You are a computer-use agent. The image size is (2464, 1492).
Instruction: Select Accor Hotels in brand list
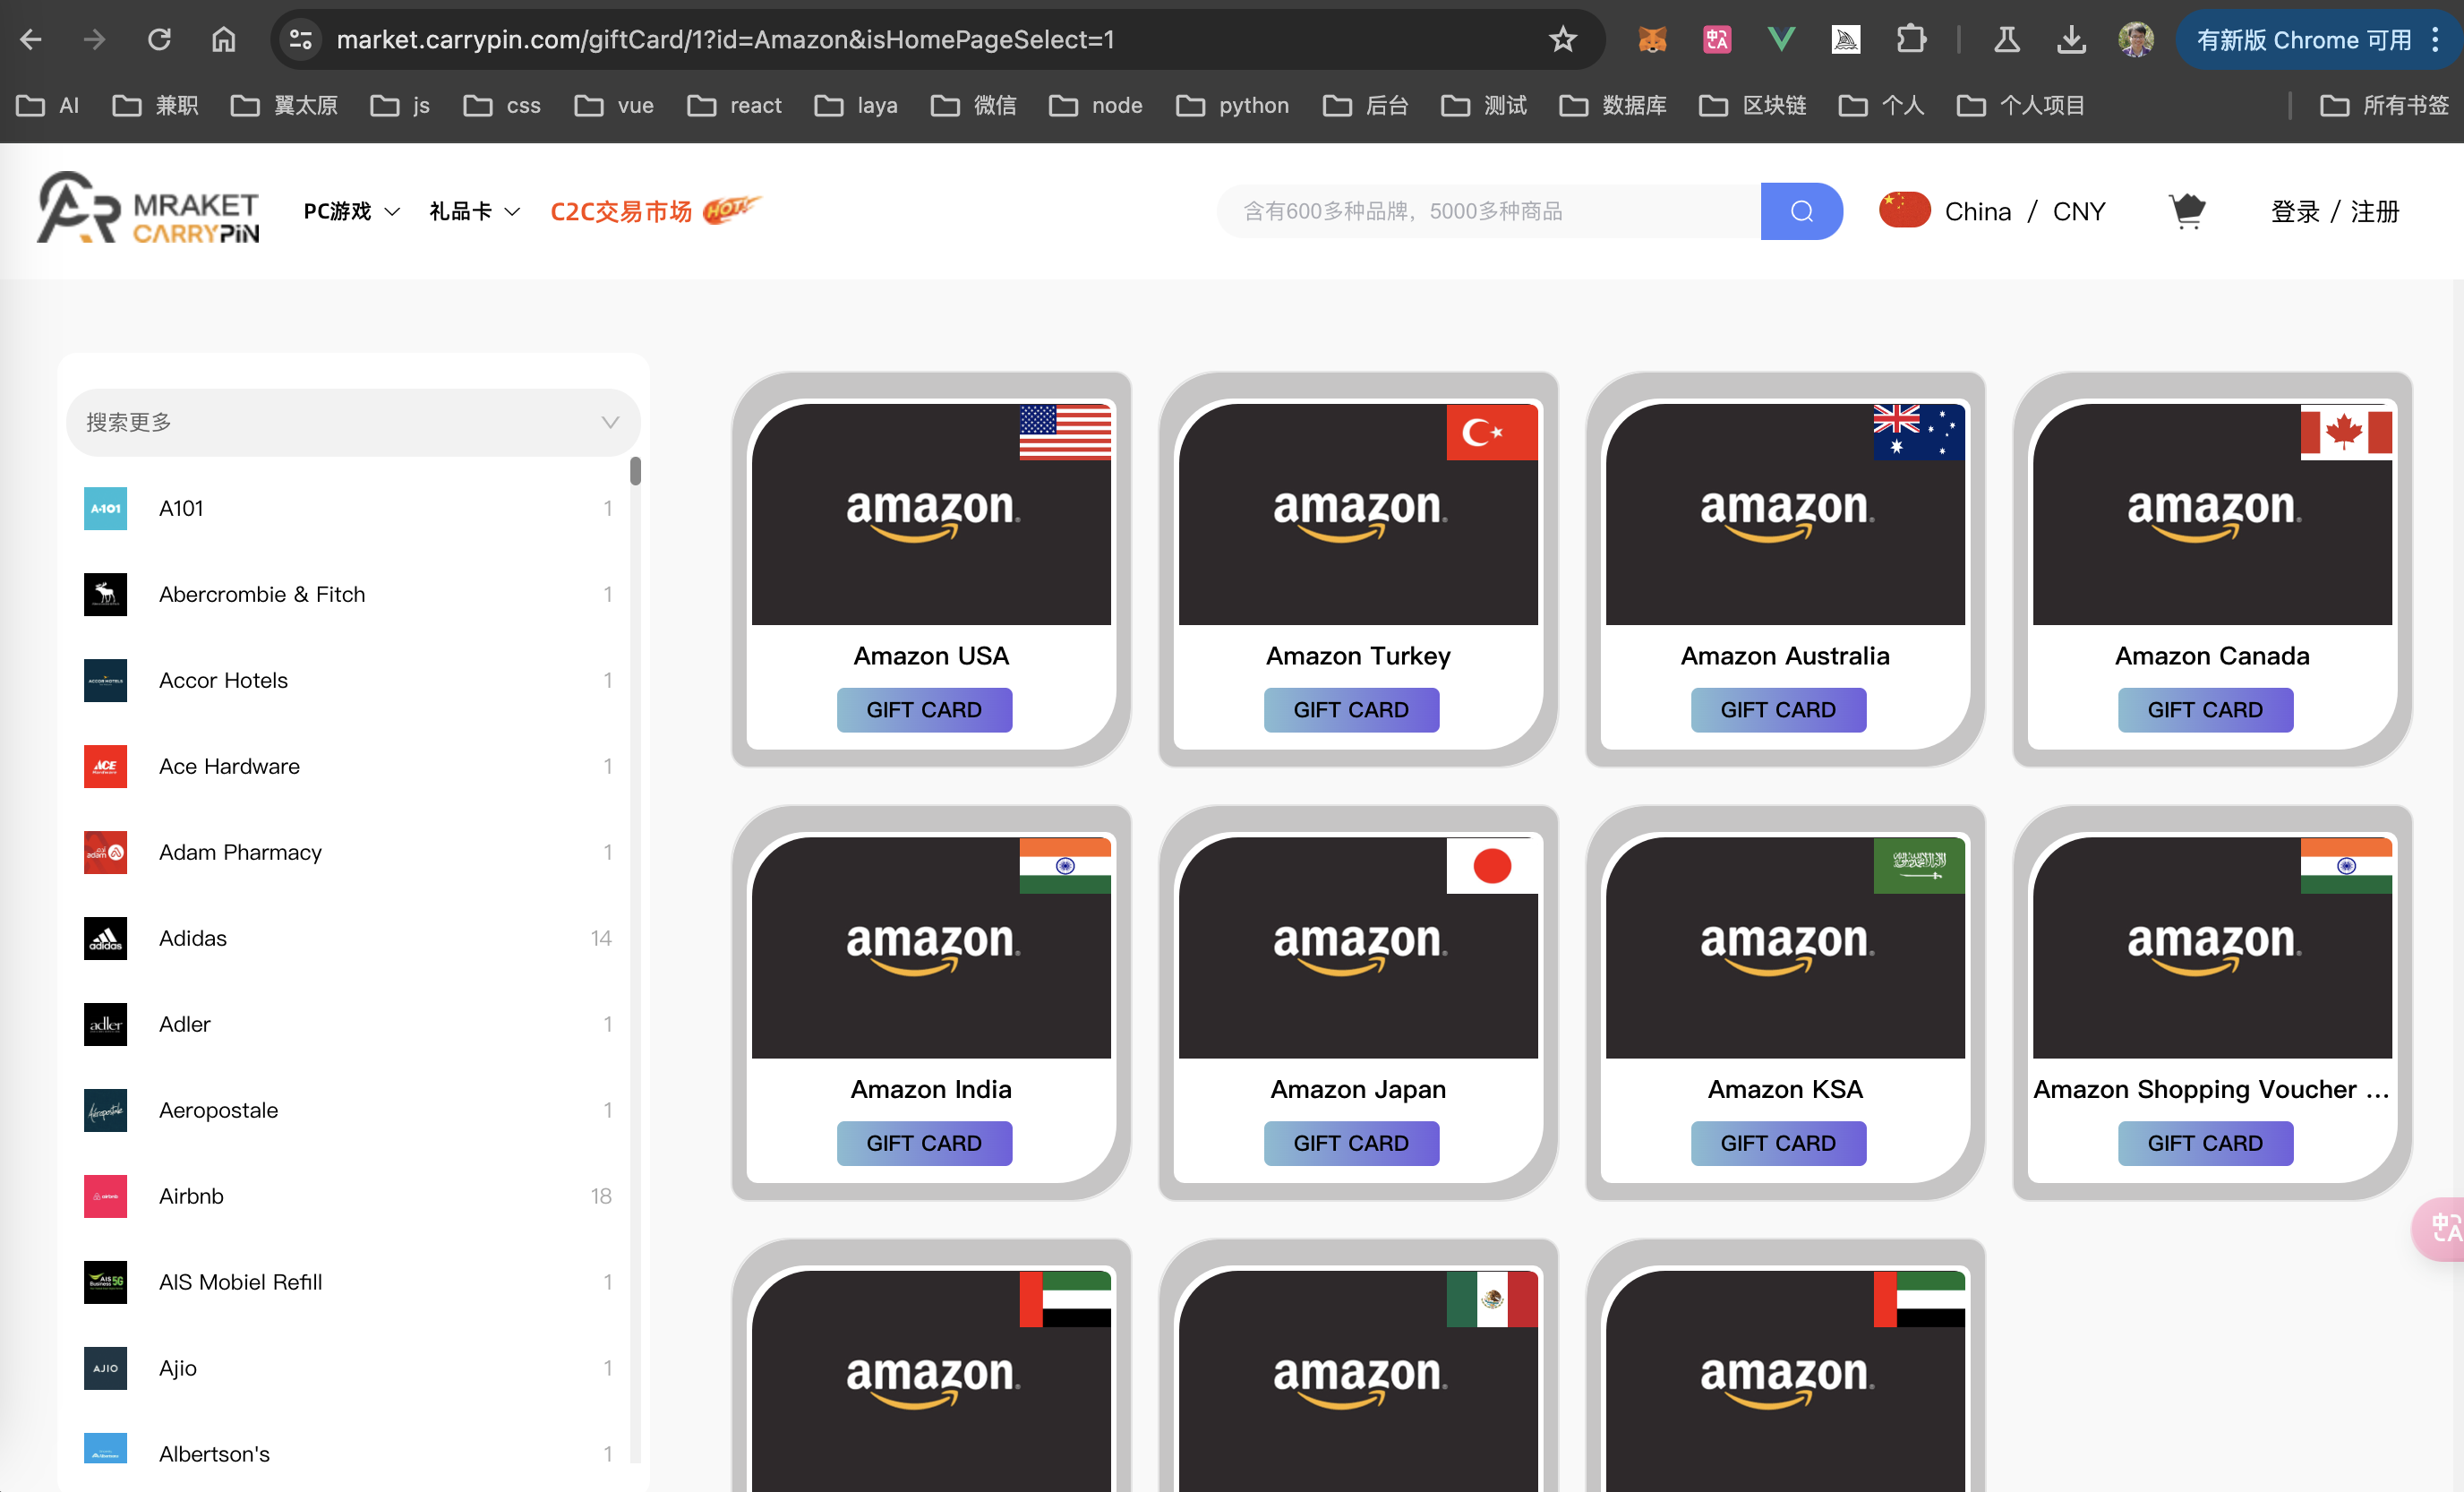(x=348, y=680)
